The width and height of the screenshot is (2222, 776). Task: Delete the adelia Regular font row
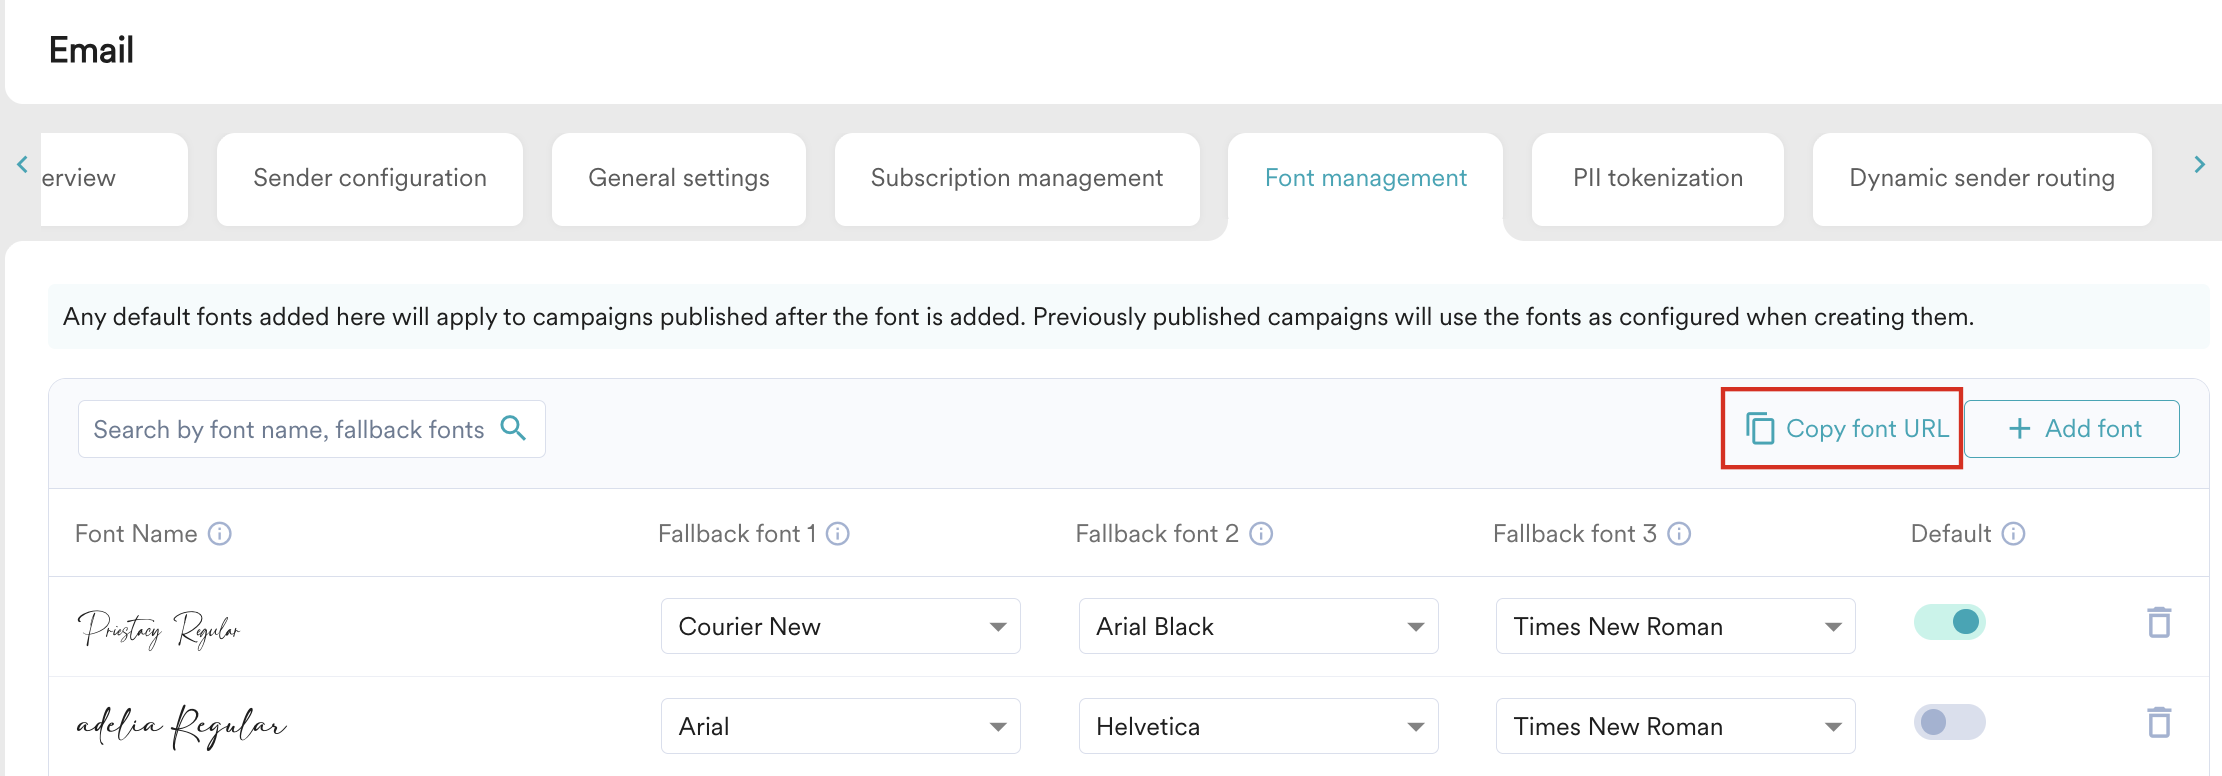tap(2159, 723)
